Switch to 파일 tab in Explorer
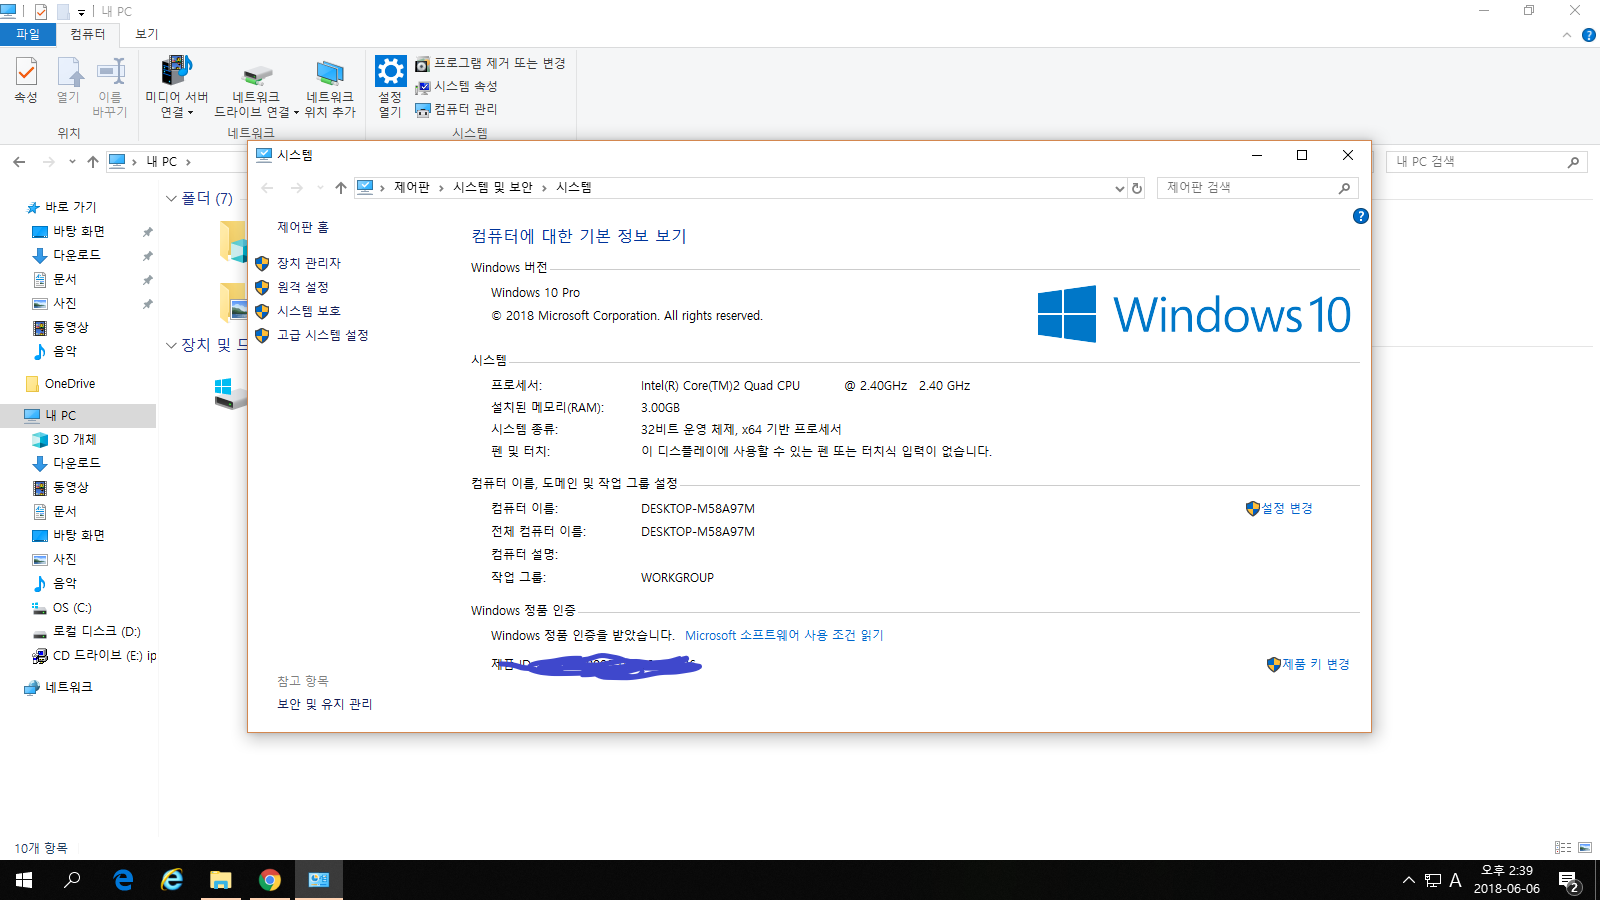Image resolution: width=1600 pixels, height=900 pixels. click(x=28, y=34)
